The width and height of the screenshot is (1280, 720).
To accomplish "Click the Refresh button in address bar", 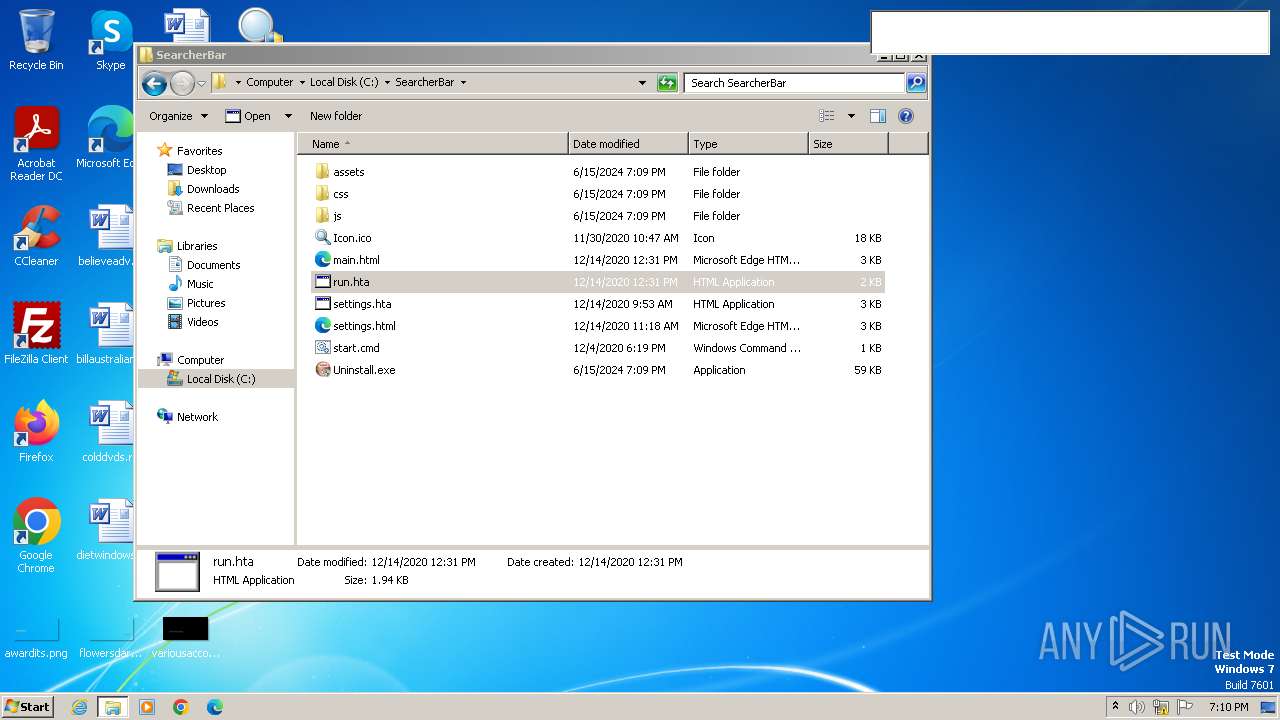I will tap(667, 83).
